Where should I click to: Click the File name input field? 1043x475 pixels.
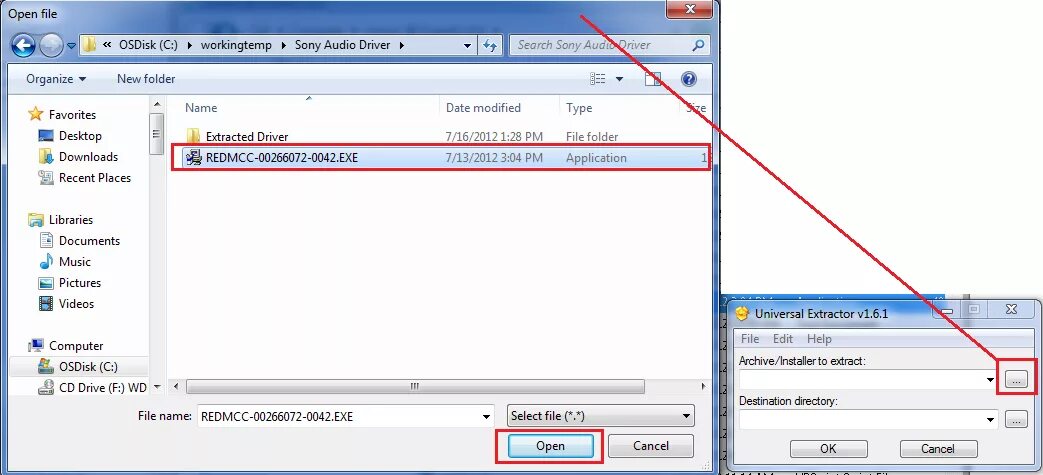[339, 417]
